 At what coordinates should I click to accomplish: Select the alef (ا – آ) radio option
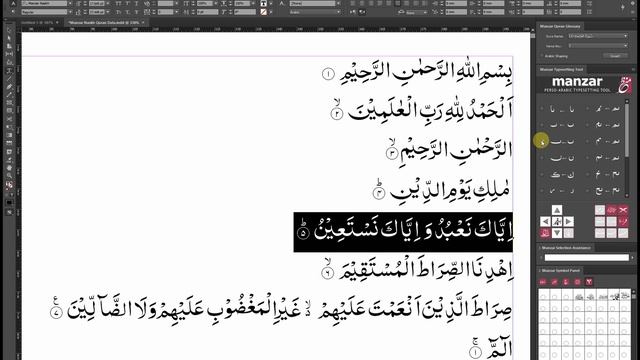click(542, 109)
